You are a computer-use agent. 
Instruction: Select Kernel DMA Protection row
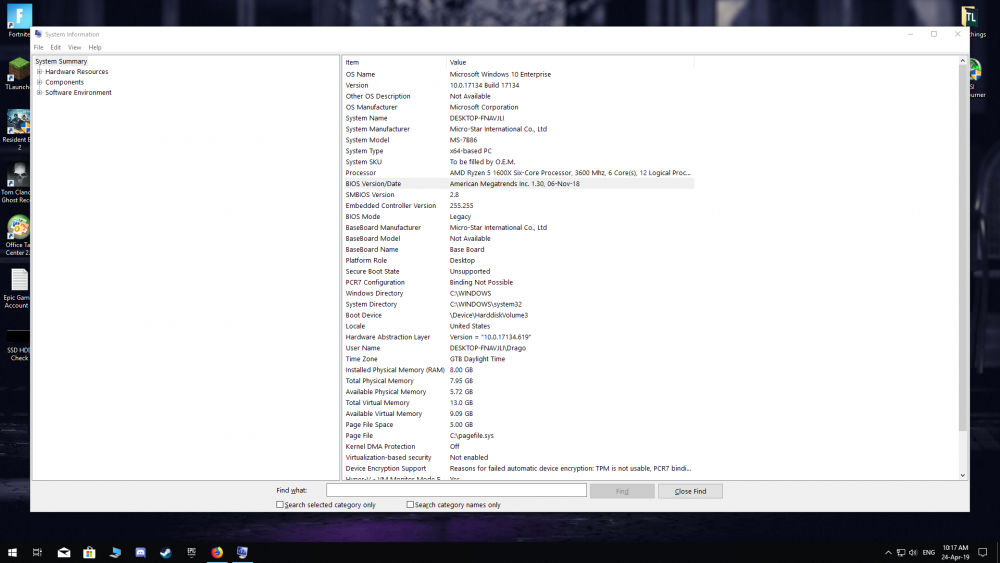[518, 446]
